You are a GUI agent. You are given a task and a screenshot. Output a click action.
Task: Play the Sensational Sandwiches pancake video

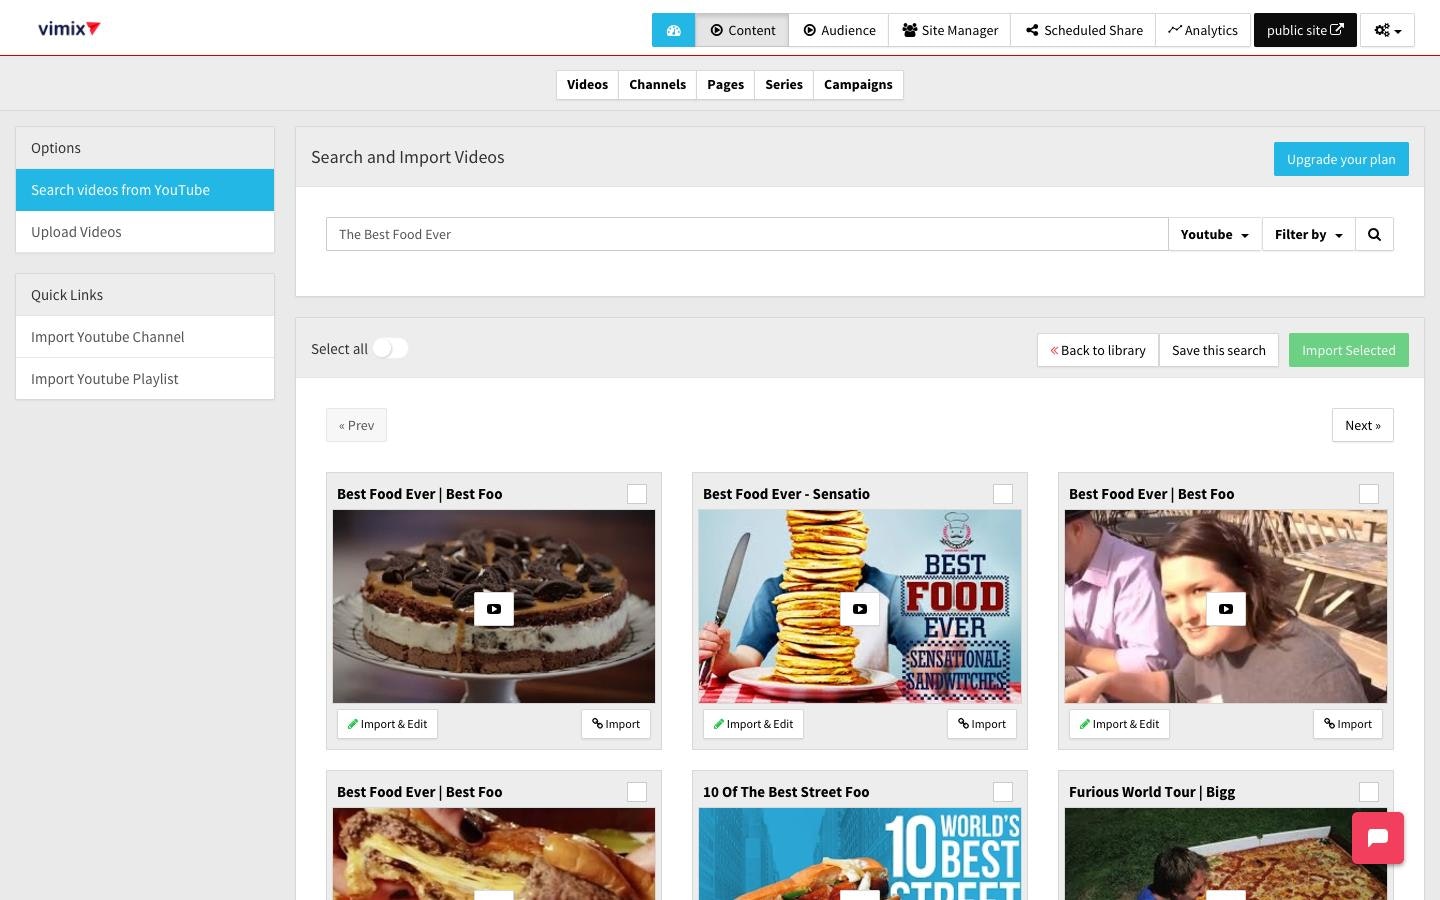(x=860, y=608)
